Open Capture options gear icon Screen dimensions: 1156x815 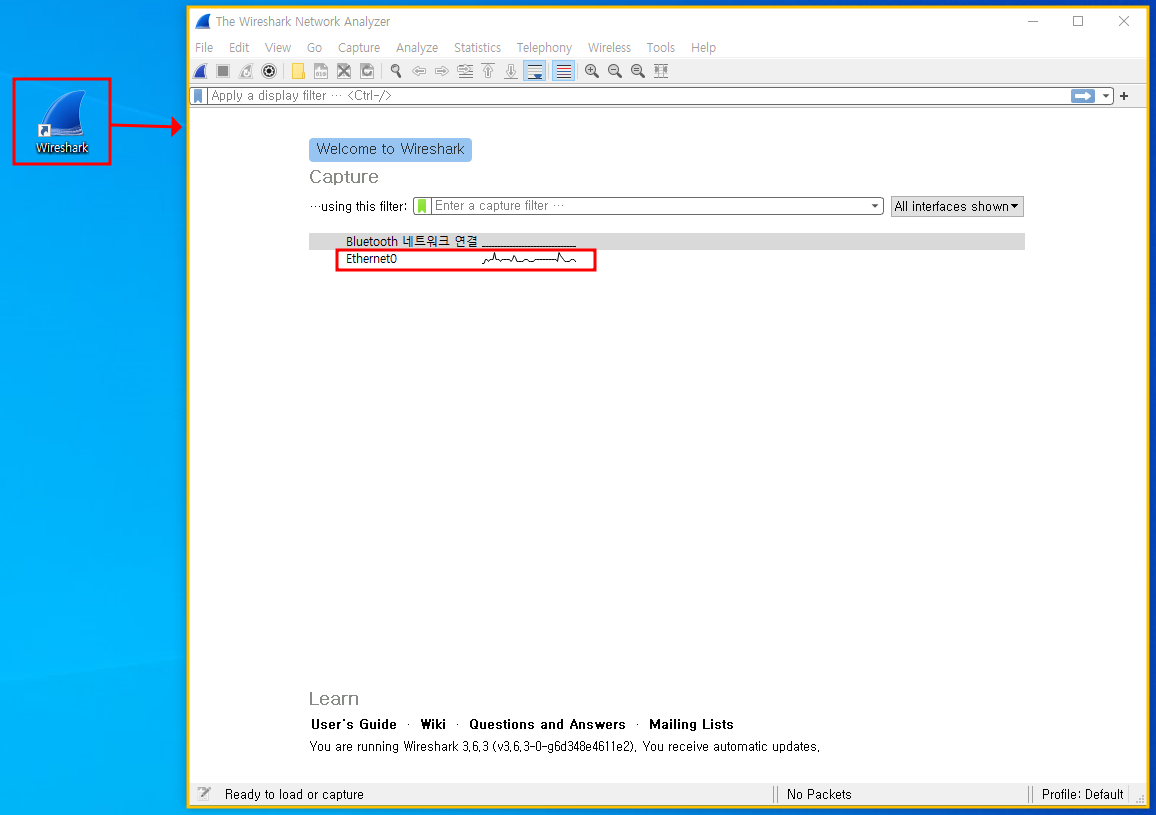click(269, 72)
